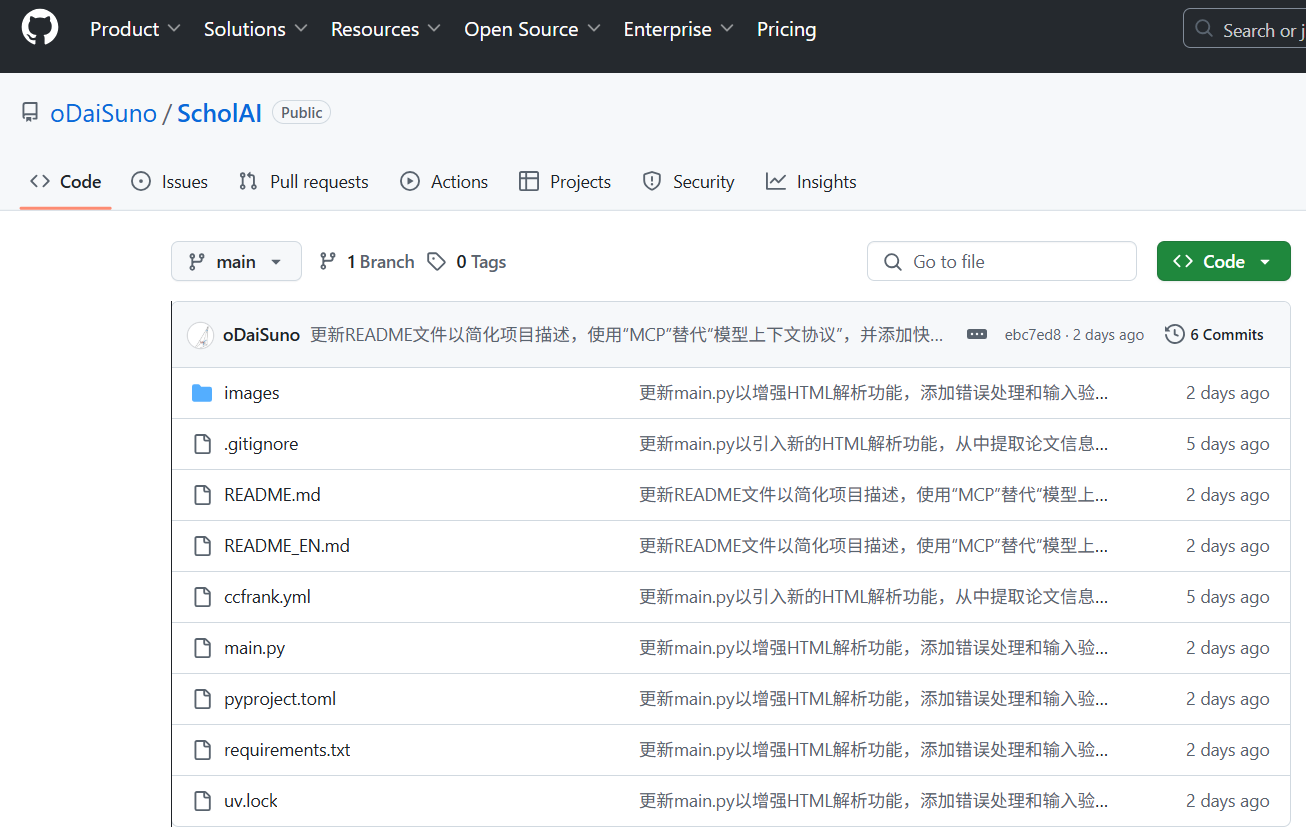Open commit hash ebc7ed8
Image resolution: width=1306 pixels, height=834 pixels.
tap(1033, 335)
